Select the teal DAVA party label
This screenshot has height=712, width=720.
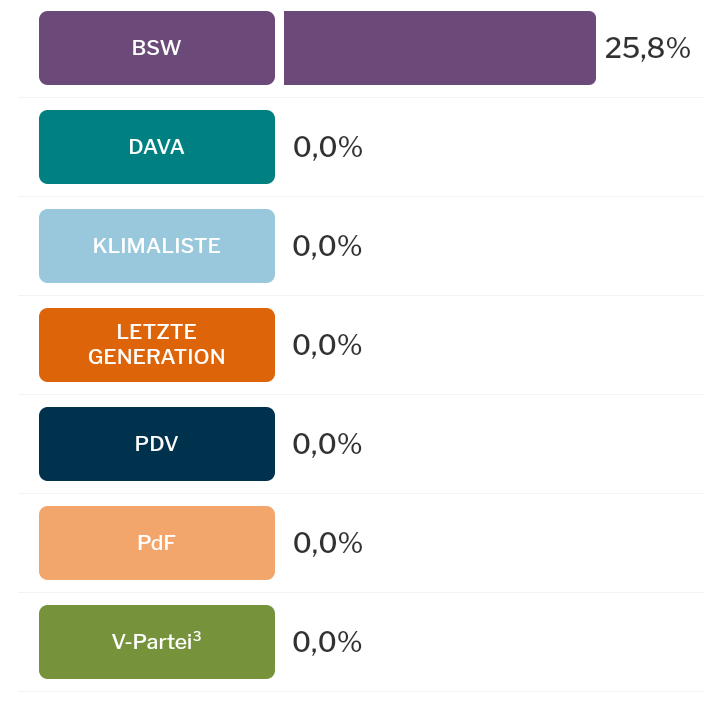156,147
